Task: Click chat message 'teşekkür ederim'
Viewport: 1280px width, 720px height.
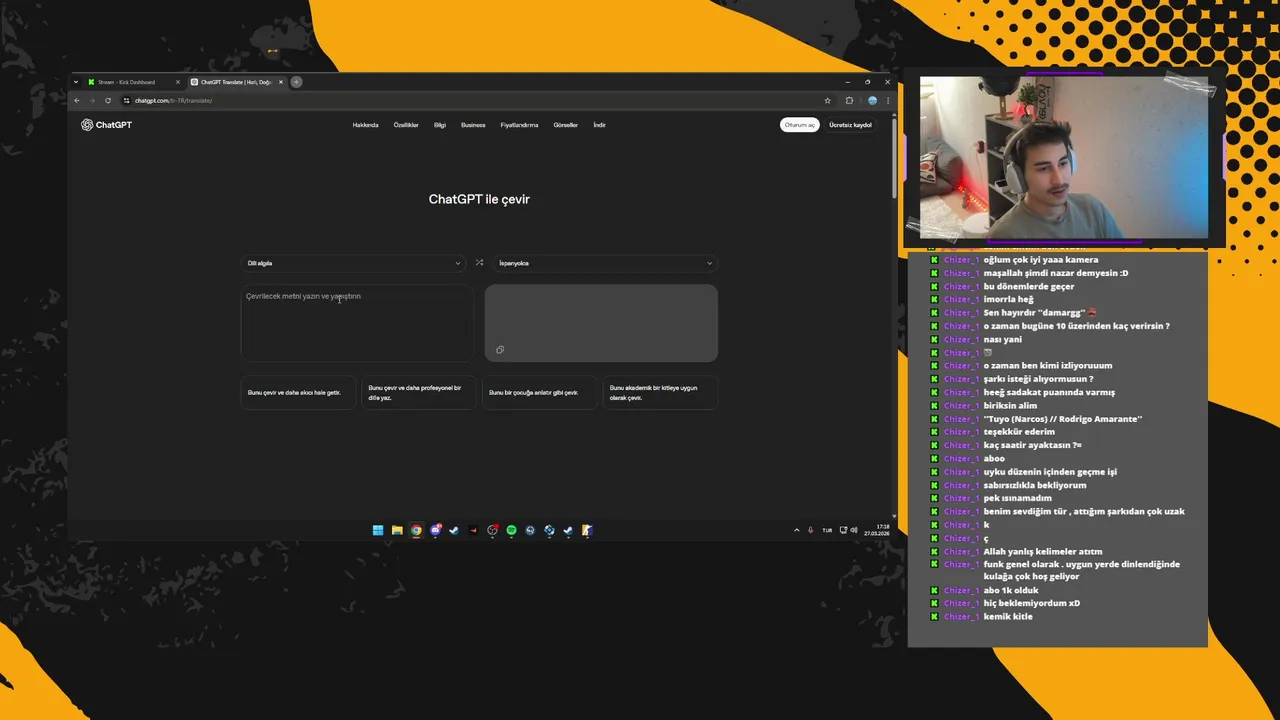Action: coord(1019,432)
